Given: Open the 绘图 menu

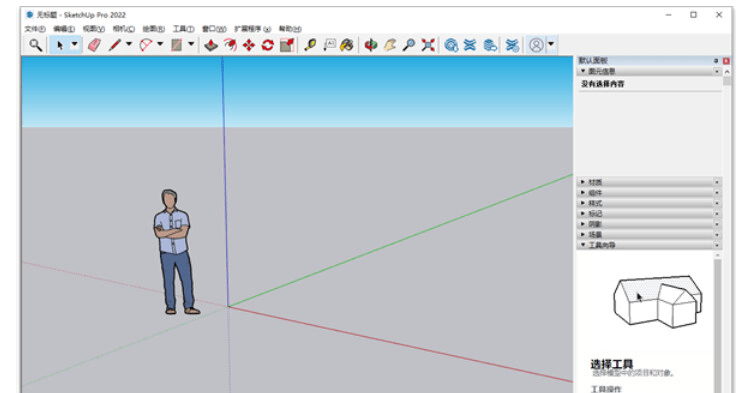Looking at the screenshot, I should click(x=153, y=29).
